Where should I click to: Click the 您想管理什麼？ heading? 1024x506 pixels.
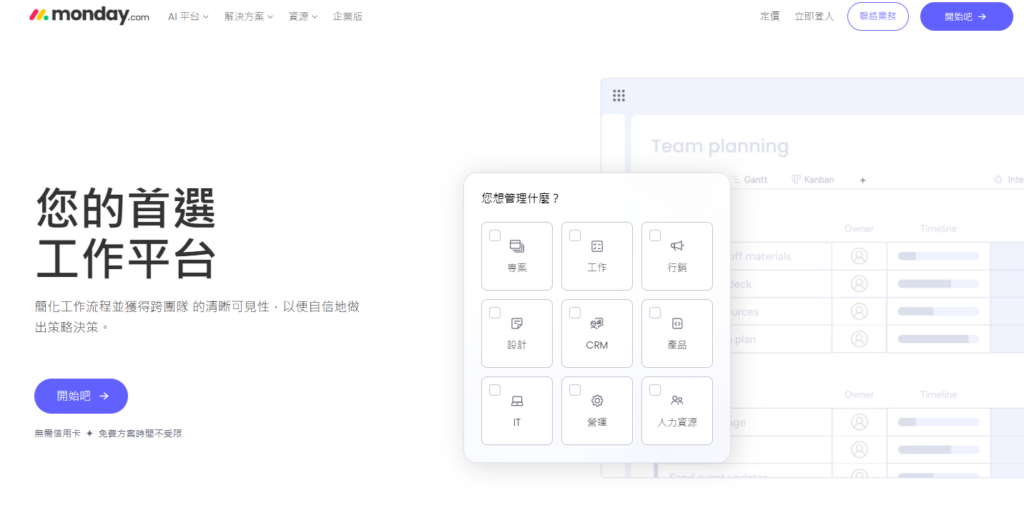tap(520, 198)
